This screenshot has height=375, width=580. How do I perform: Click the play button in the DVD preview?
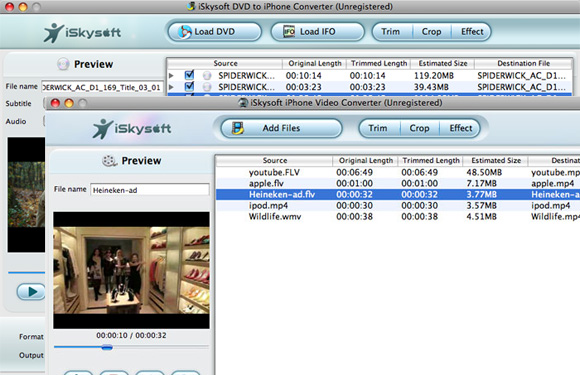pyautogui.click(x=31, y=292)
